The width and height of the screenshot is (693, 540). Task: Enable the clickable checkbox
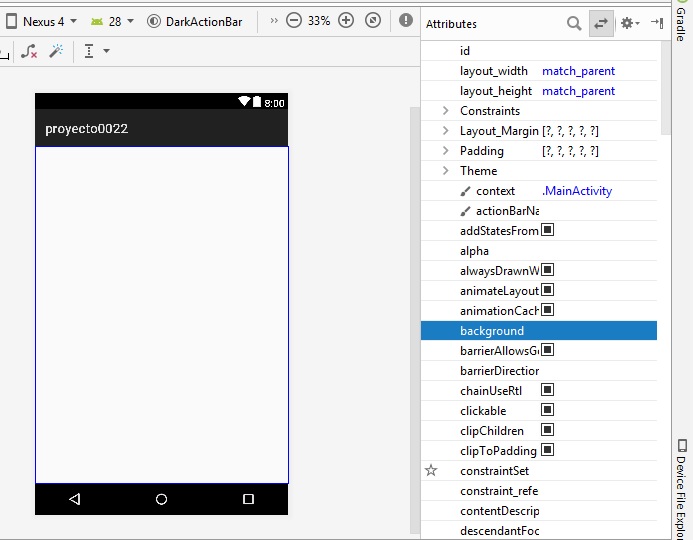[547, 410]
